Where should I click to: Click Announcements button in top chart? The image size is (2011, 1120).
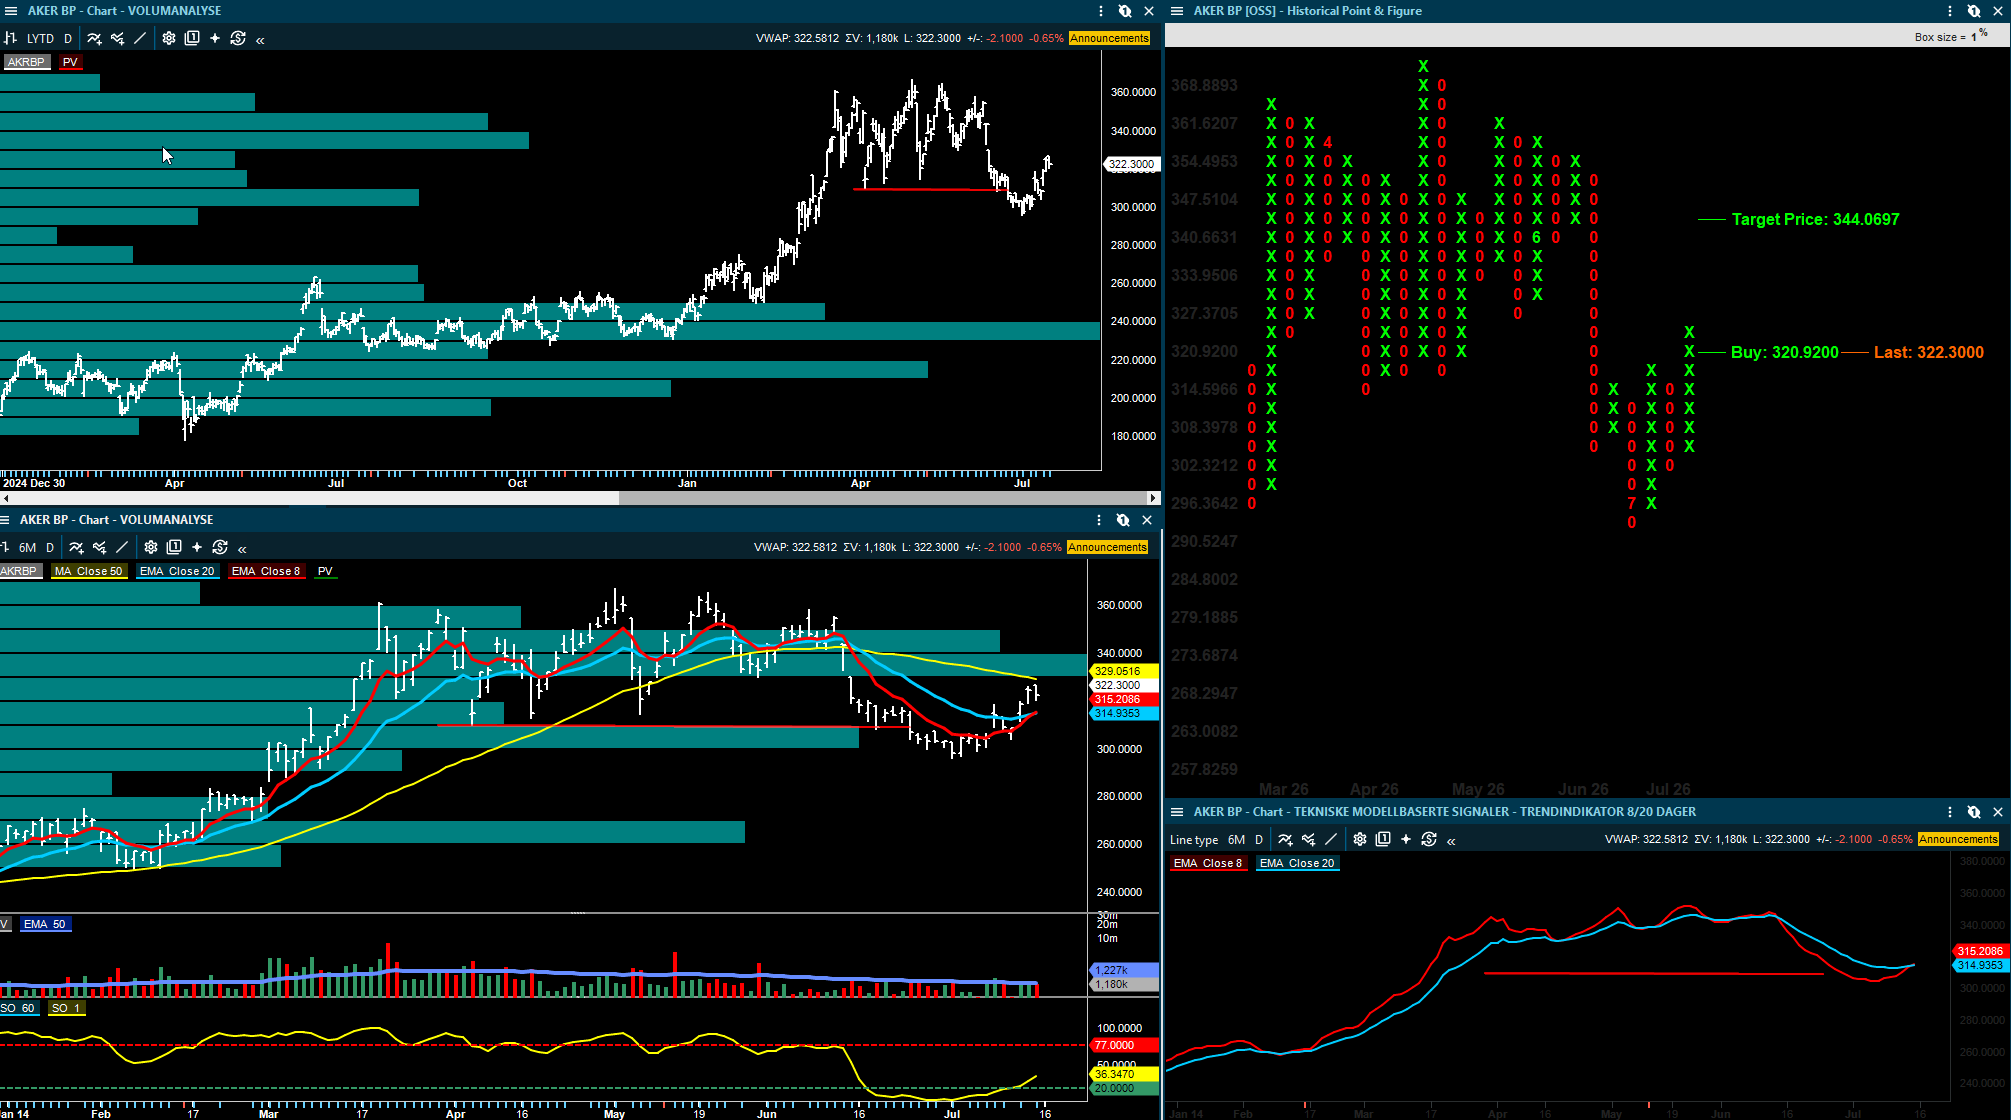pos(1109,38)
